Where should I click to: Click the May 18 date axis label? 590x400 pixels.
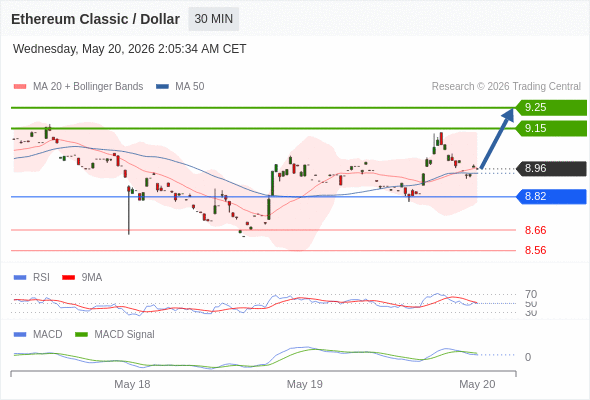click(x=132, y=384)
